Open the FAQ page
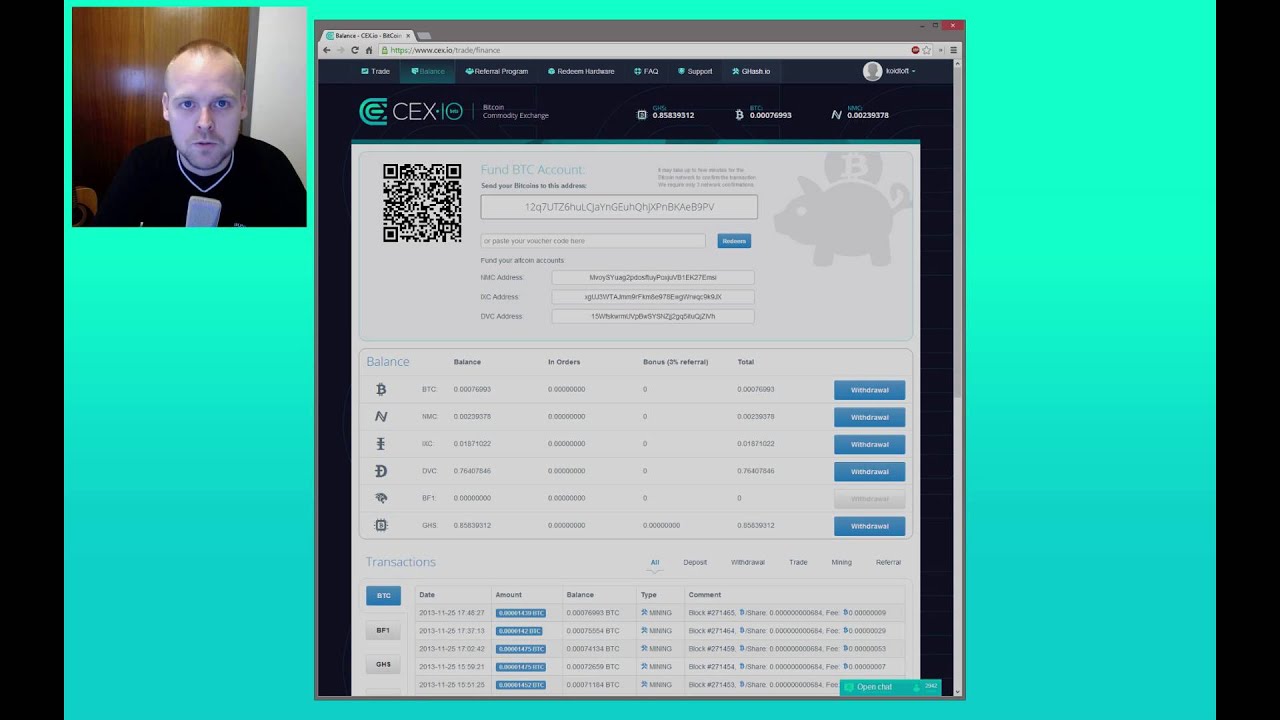Screen dimensions: 1280x720 tap(646, 71)
